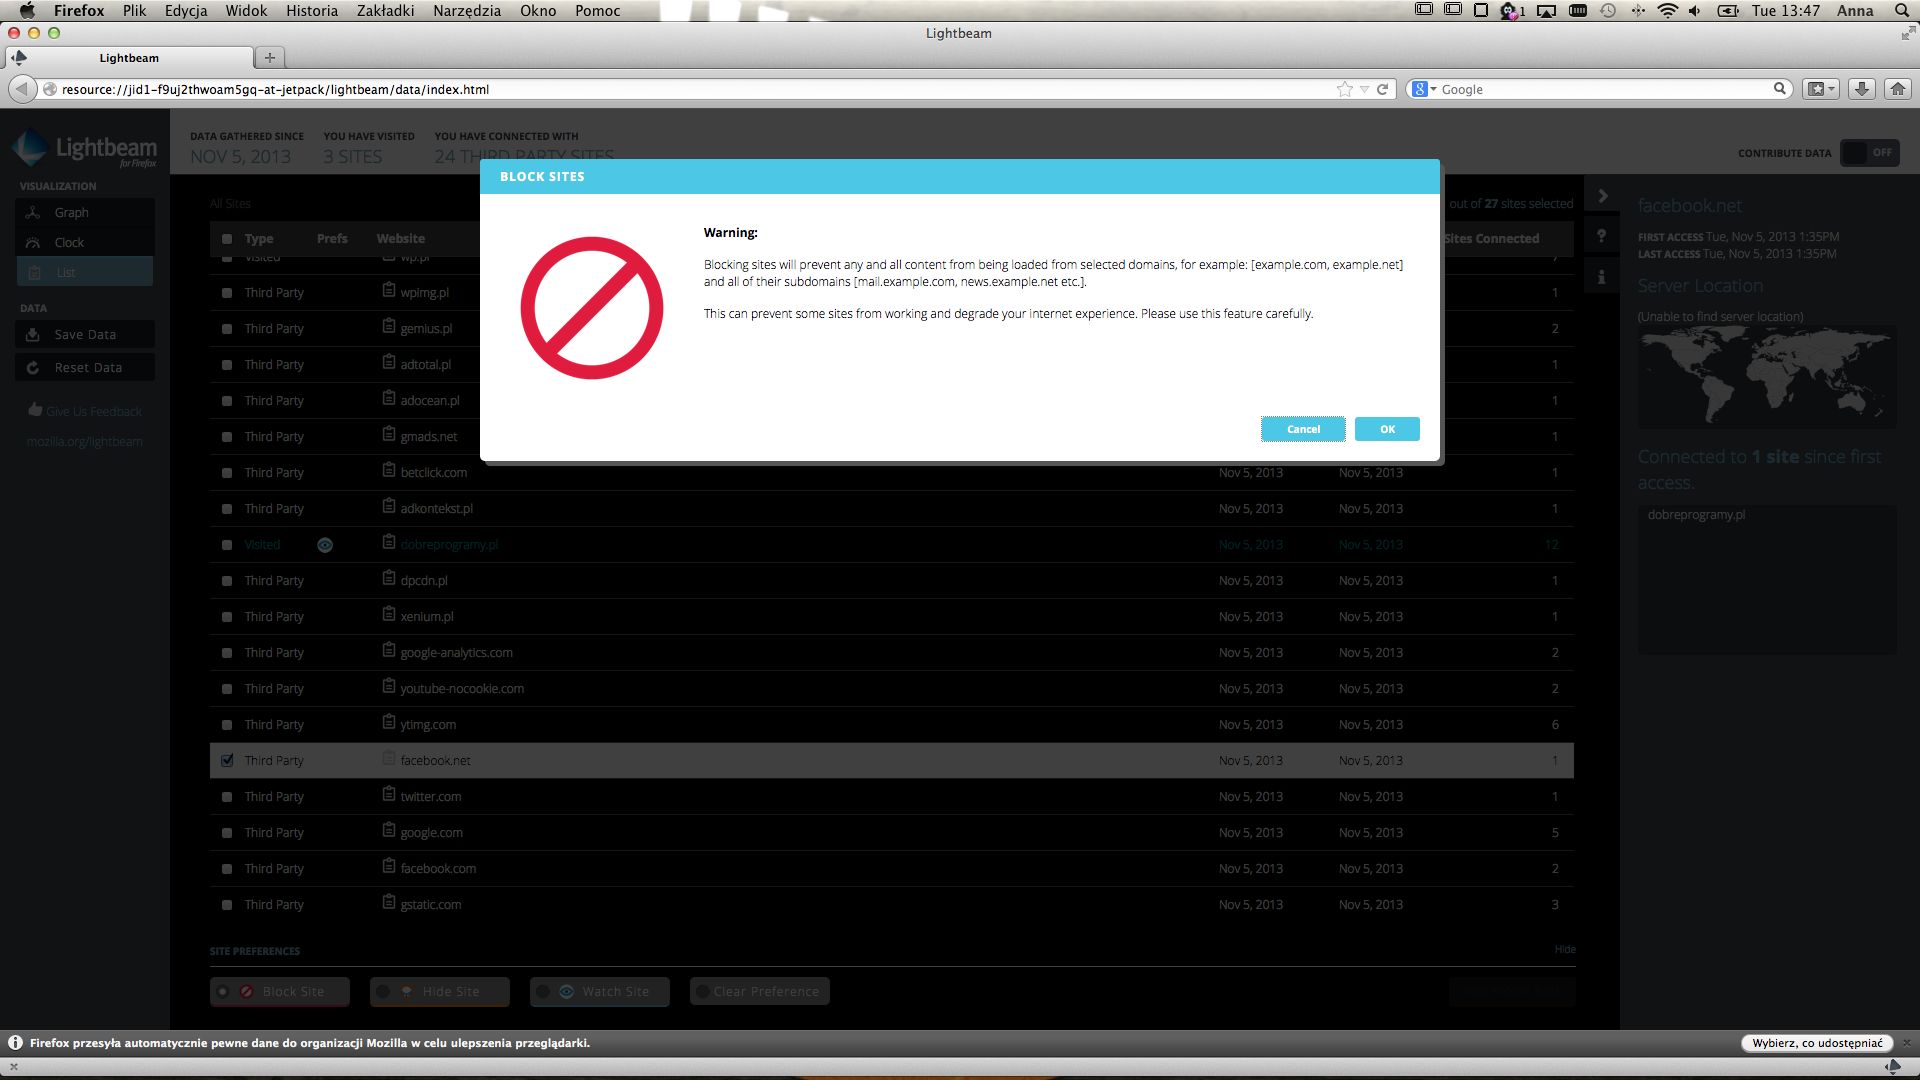The image size is (1920, 1080).
Task: Check the adocean.pl row checkbox
Action: click(x=227, y=401)
